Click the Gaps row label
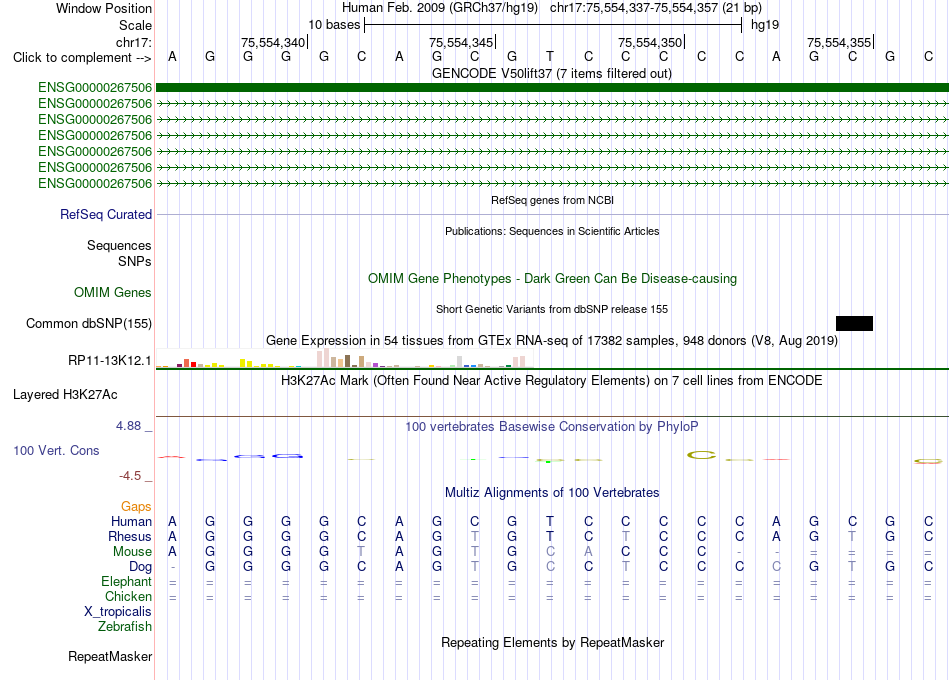This screenshot has width=950, height=680. pyautogui.click(x=136, y=506)
